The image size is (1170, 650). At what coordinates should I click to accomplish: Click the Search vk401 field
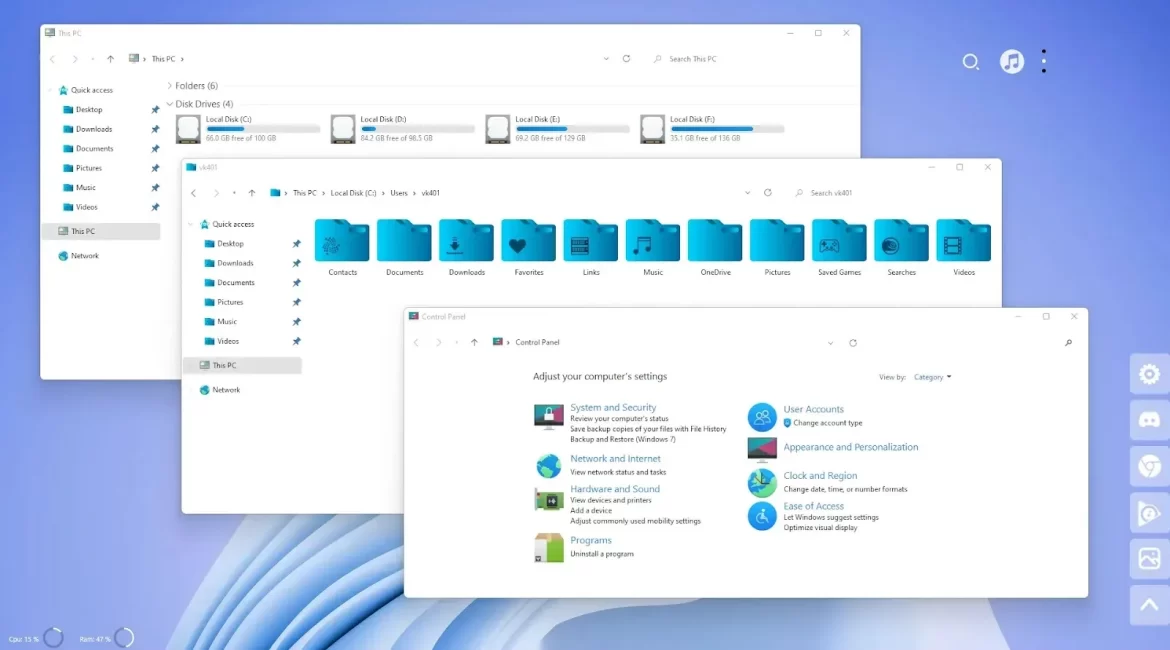coord(892,193)
